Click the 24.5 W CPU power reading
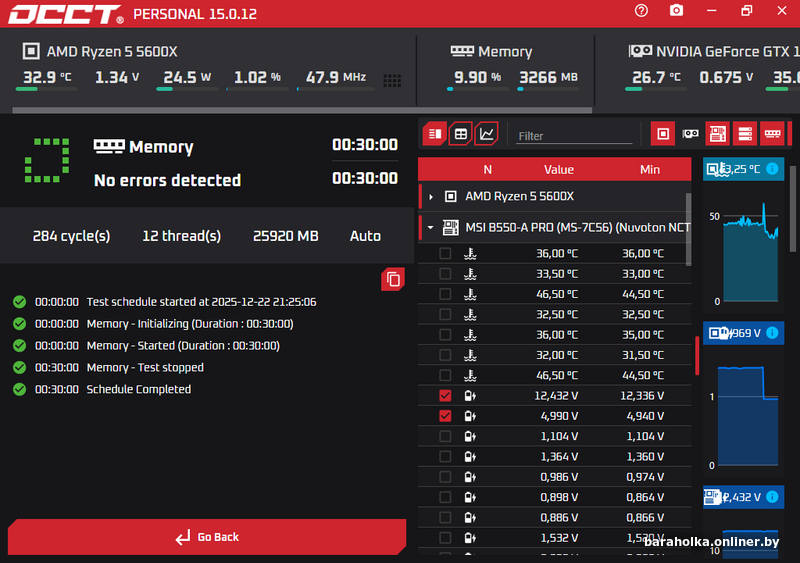Screen dimensions: 800x563 187,77
